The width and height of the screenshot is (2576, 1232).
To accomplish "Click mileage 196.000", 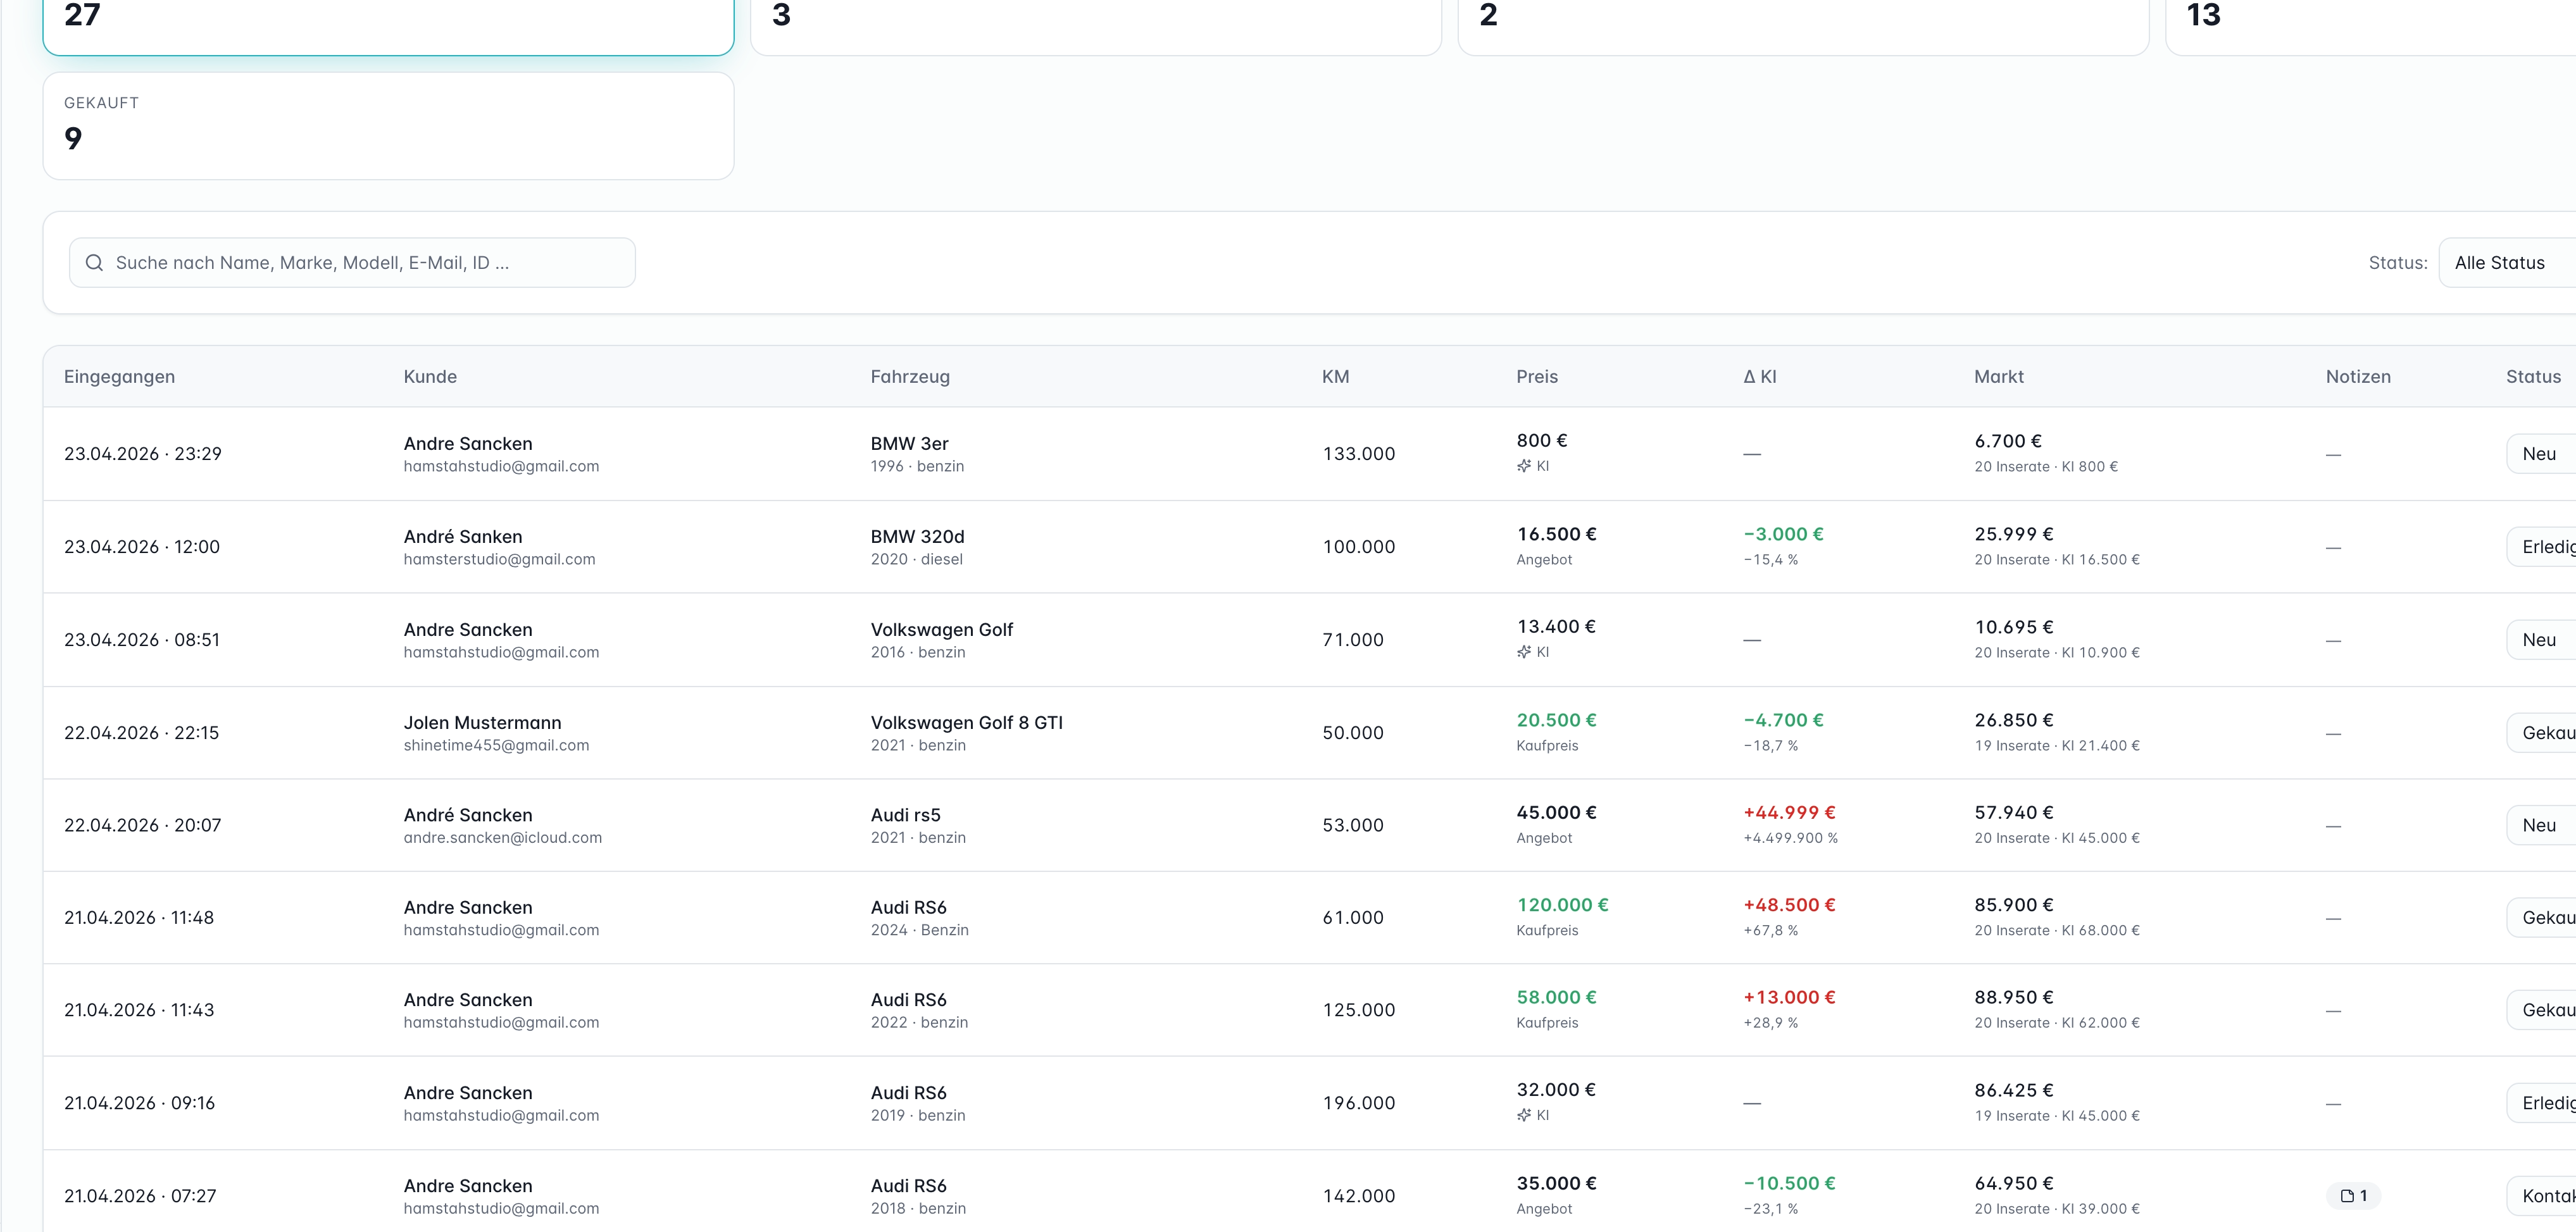I will [x=1358, y=1103].
